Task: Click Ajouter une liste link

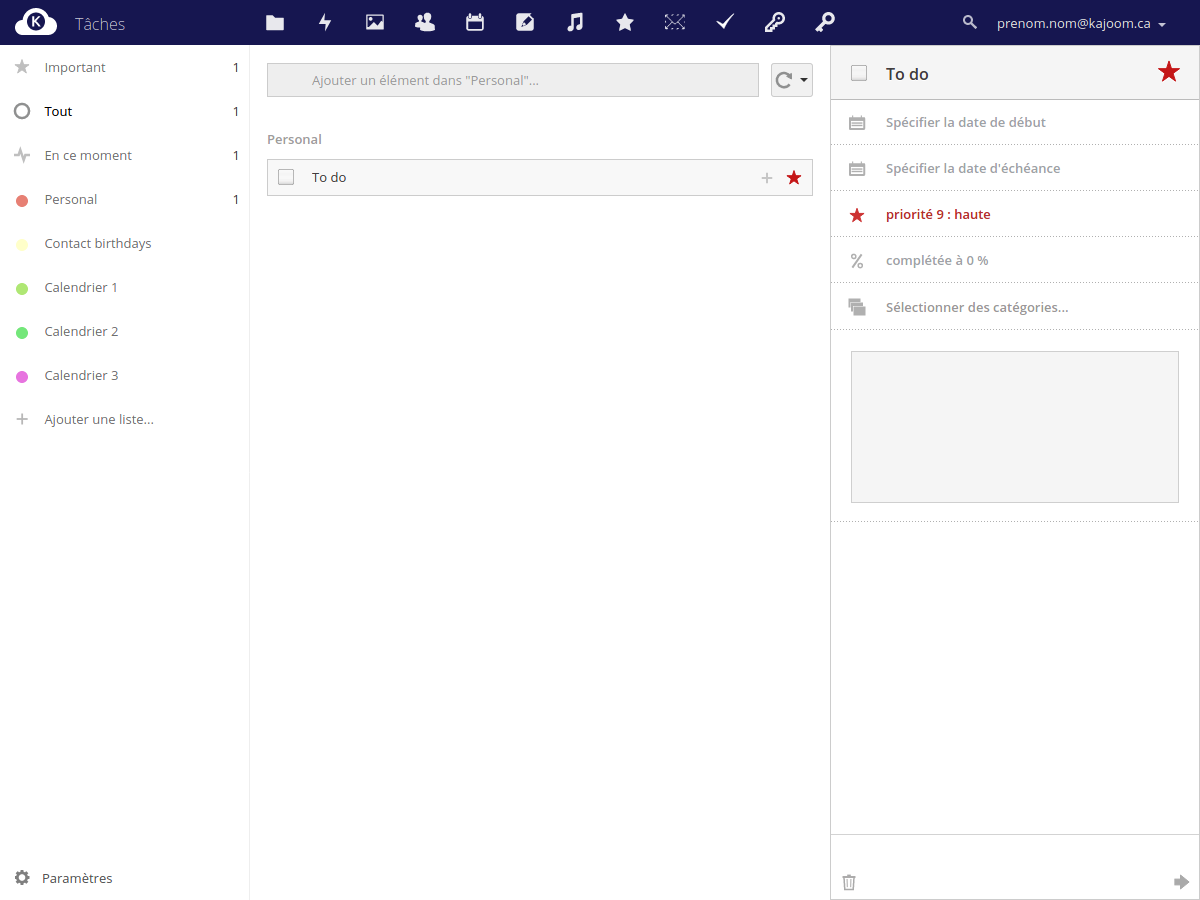Action: pos(99,419)
